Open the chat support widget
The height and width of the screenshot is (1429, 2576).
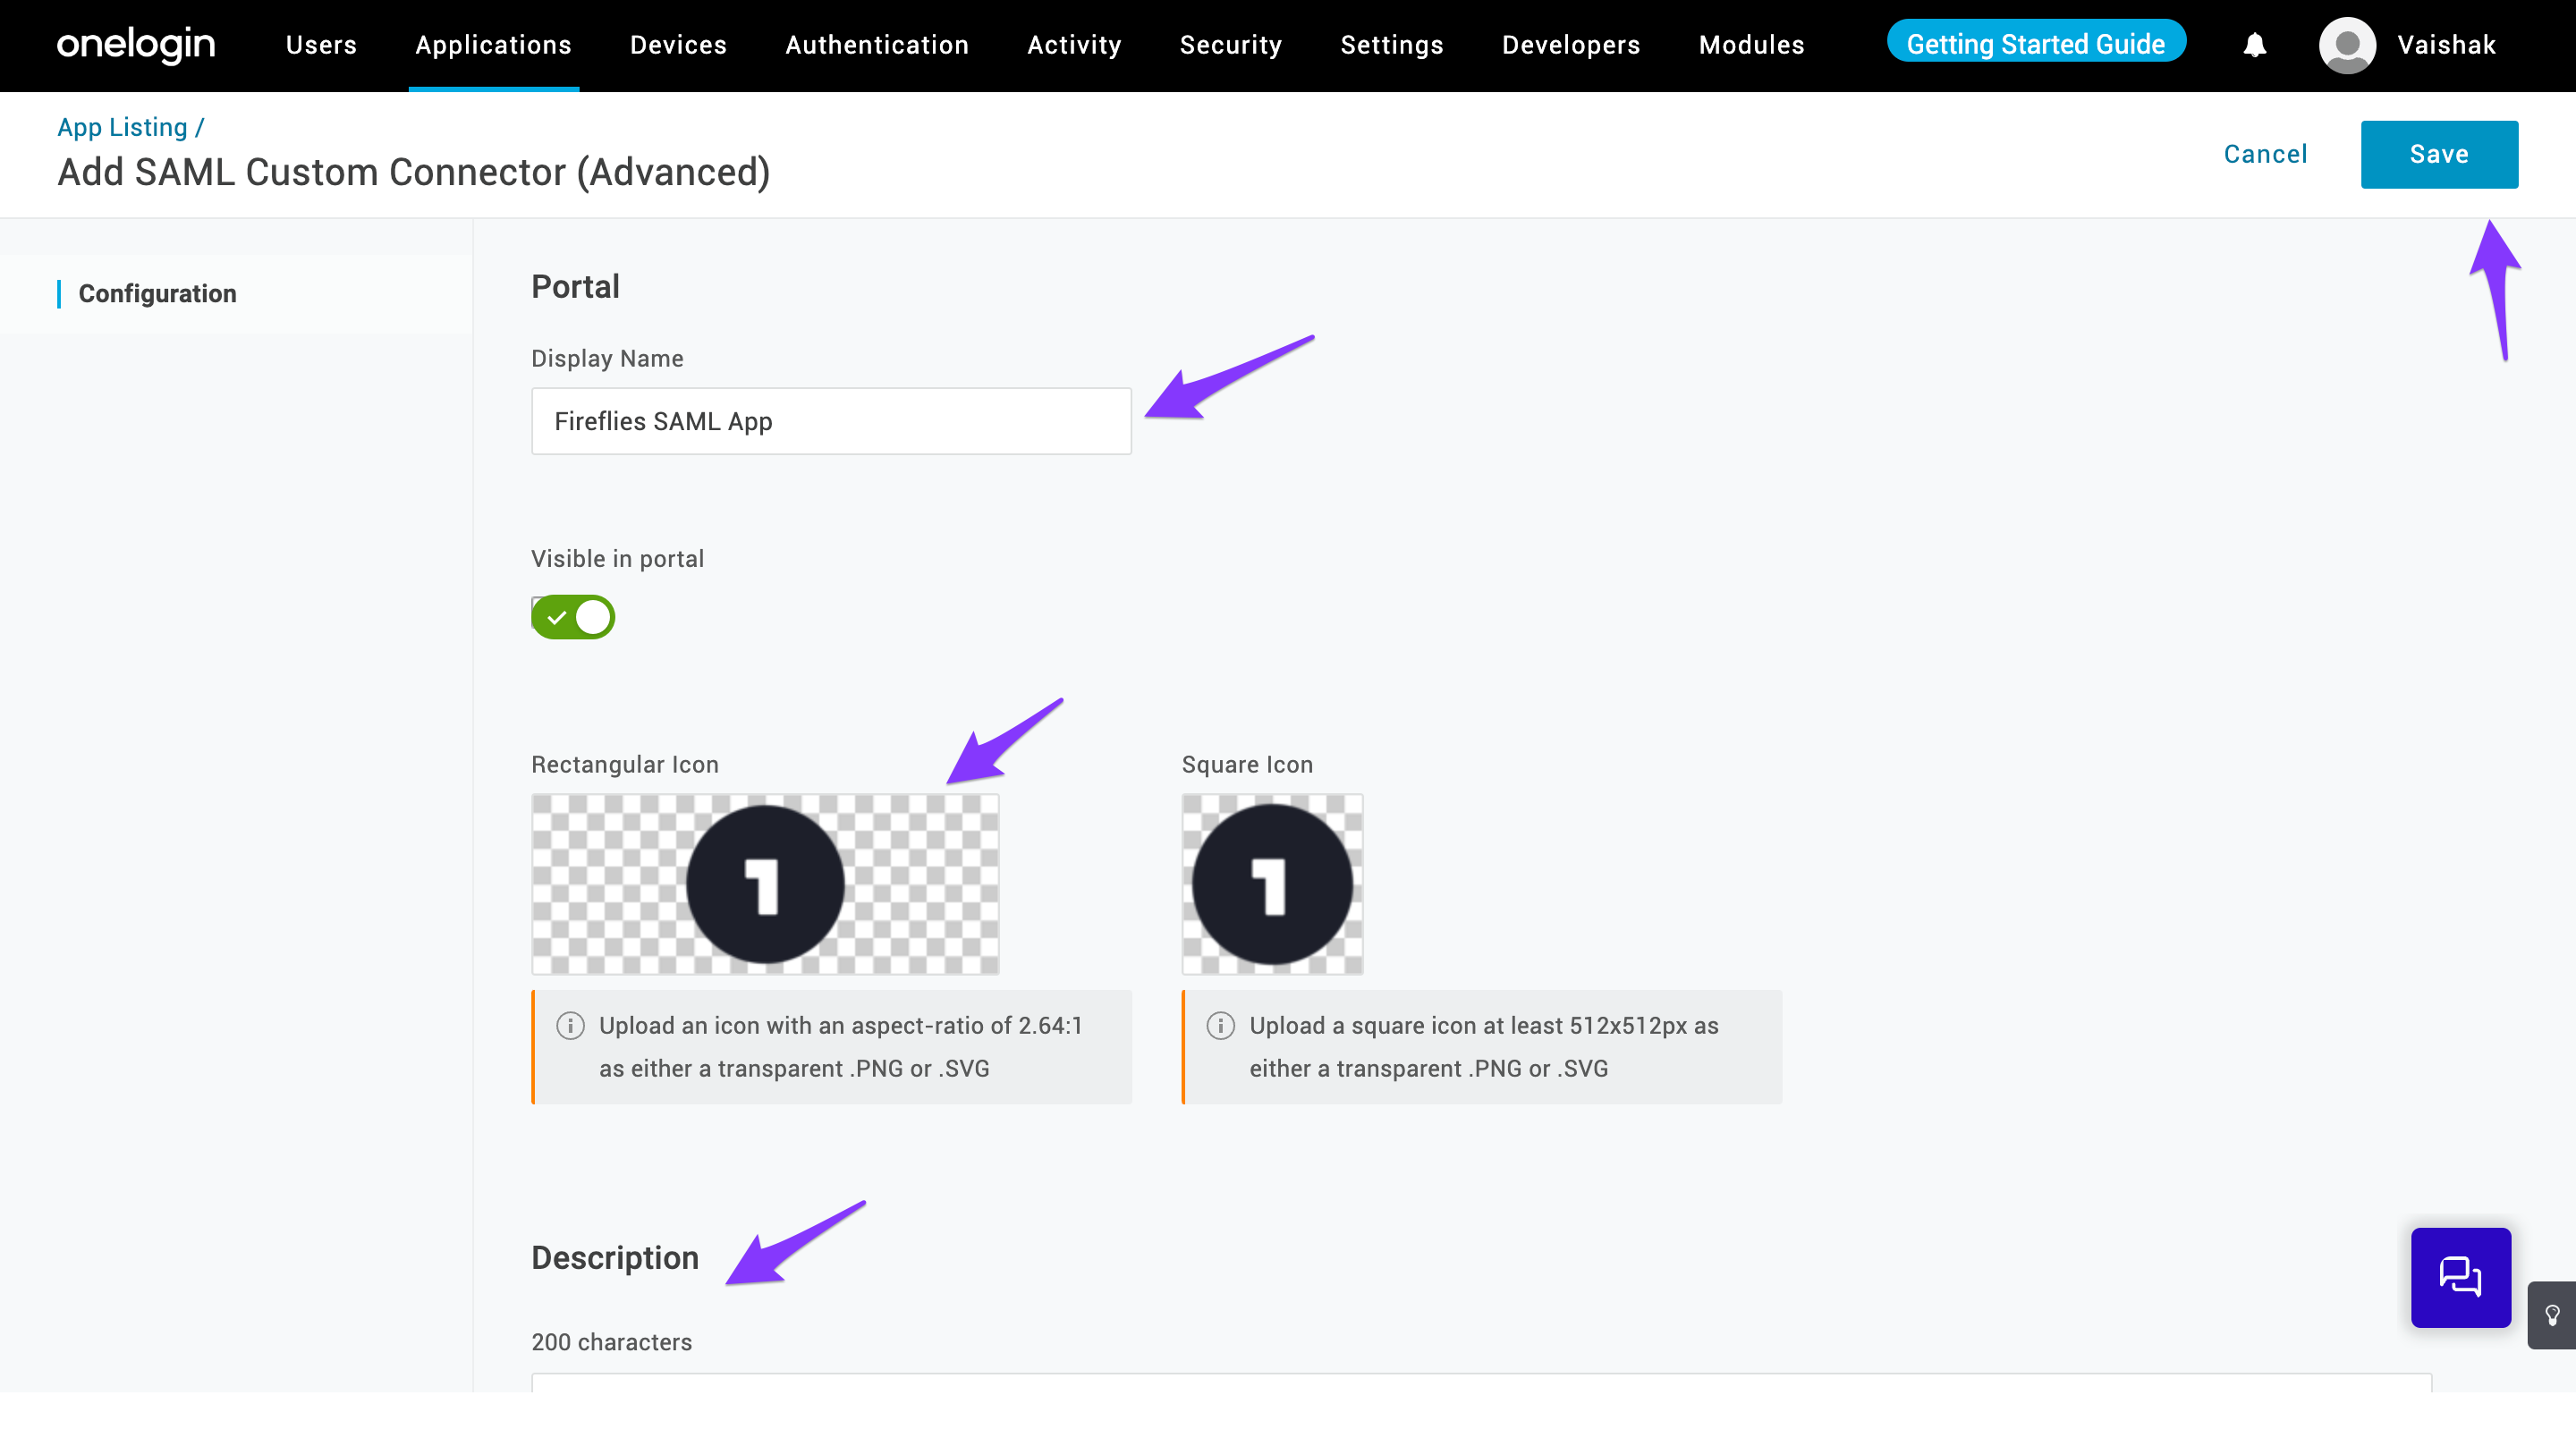coord(2460,1277)
